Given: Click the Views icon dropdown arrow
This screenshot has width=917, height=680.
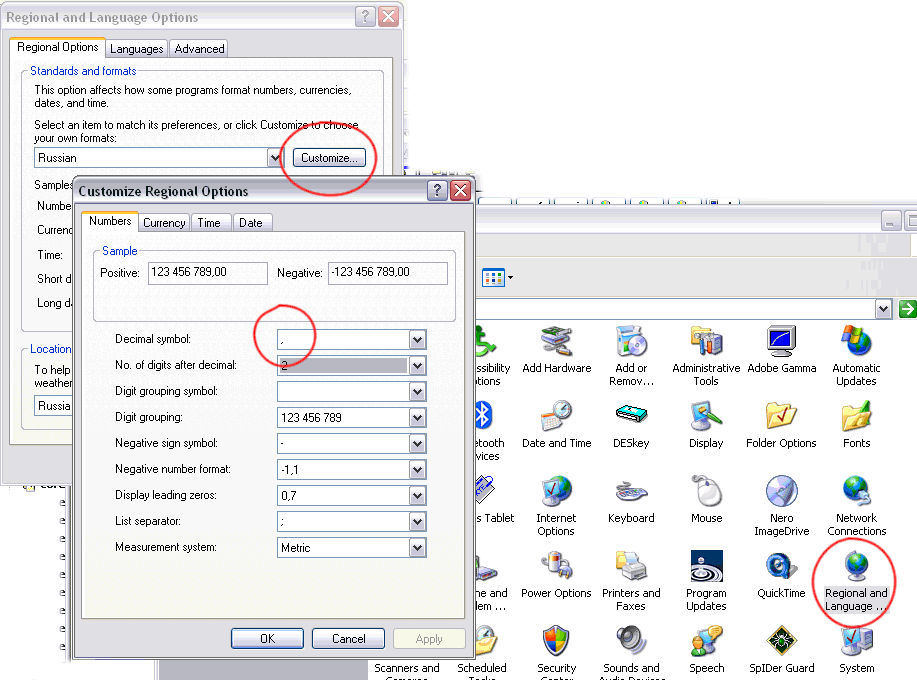Looking at the screenshot, I should (x=511, y=278).
